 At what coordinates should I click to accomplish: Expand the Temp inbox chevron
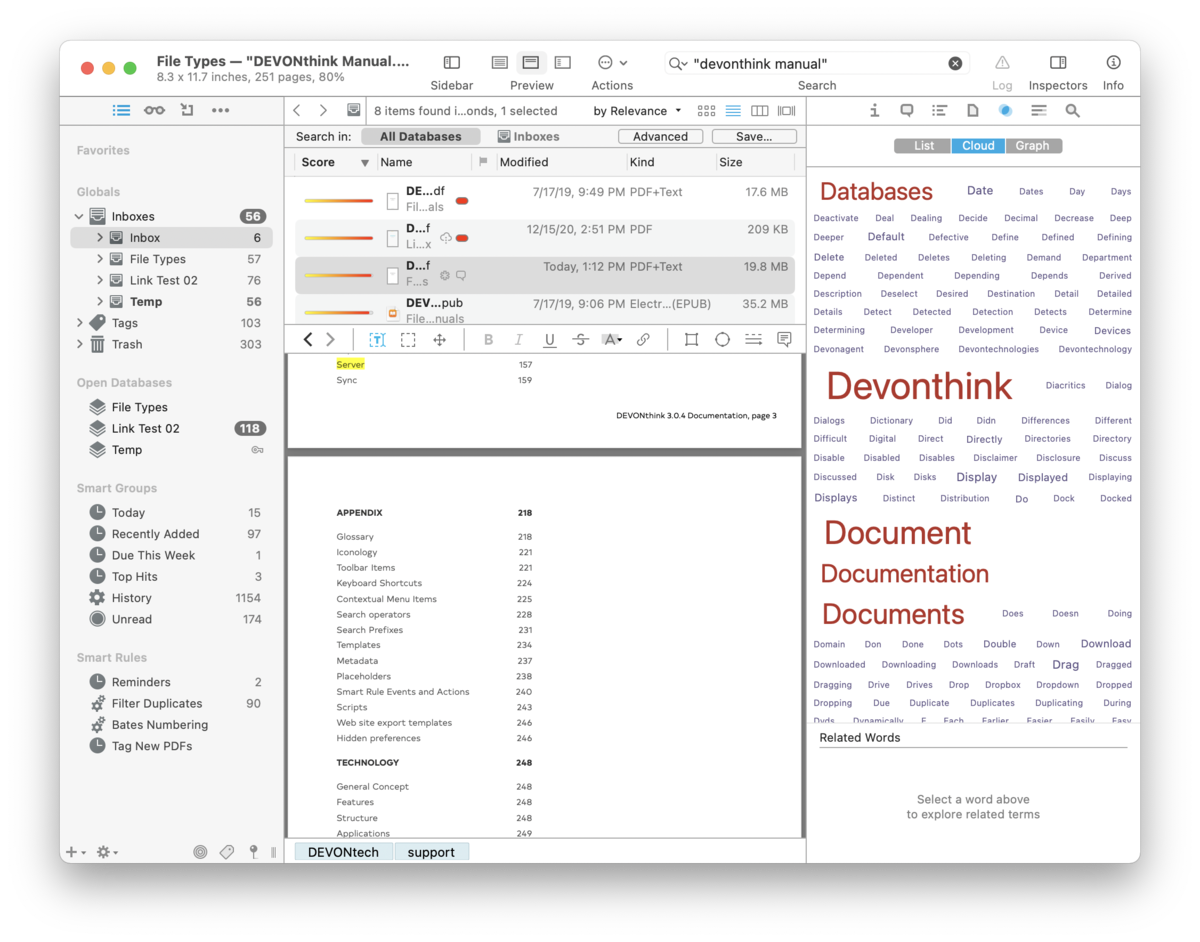(100, 301)
